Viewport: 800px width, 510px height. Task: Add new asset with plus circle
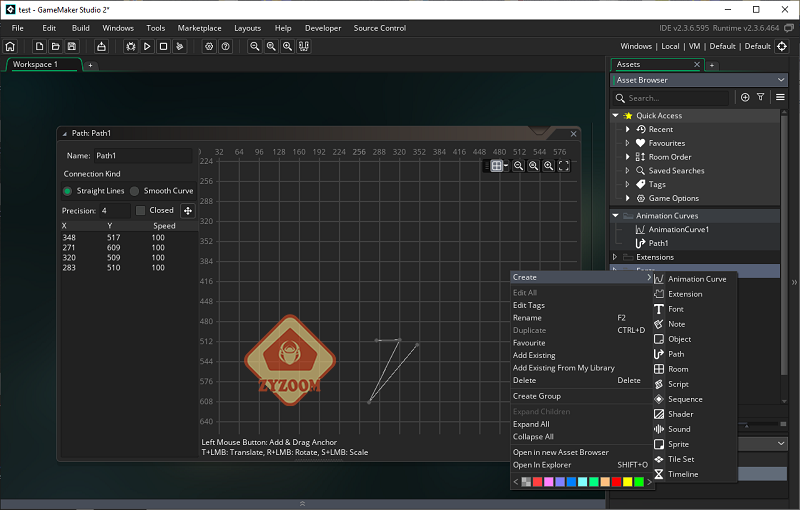[745, 97]
